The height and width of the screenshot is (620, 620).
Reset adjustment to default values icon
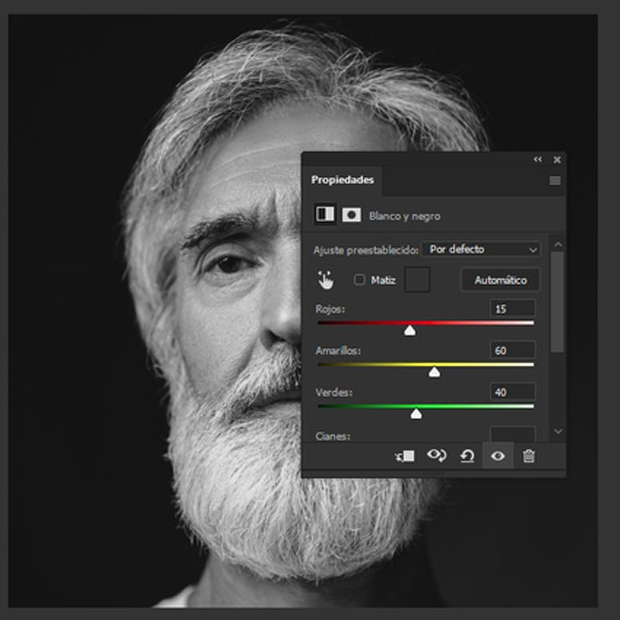click(467, 456)
